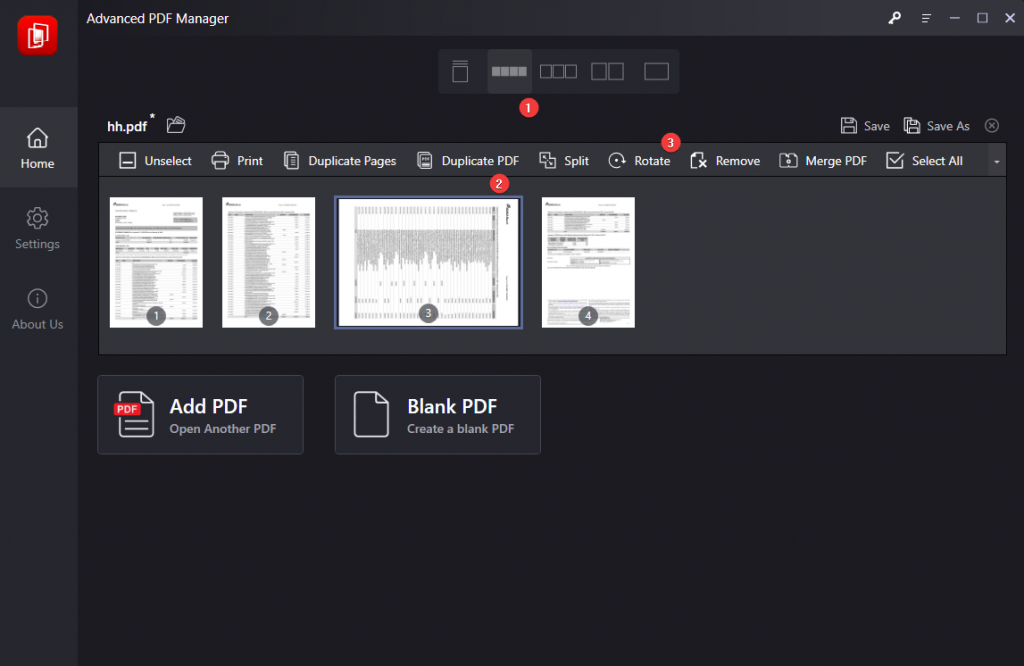Save changes to hh.pdf
This screenshot has width=1024, height=666.
[864, 125]
